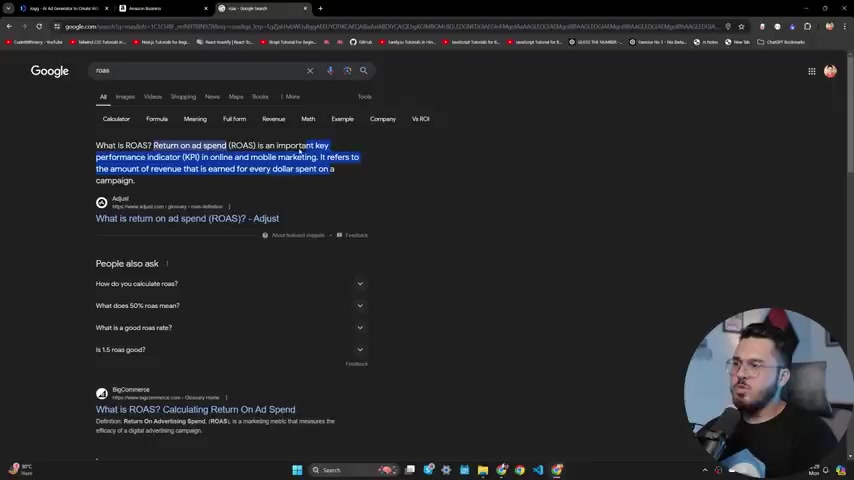Reload the page
The height and width of the screenshot is (480, 854).
(x=39, y=26)
